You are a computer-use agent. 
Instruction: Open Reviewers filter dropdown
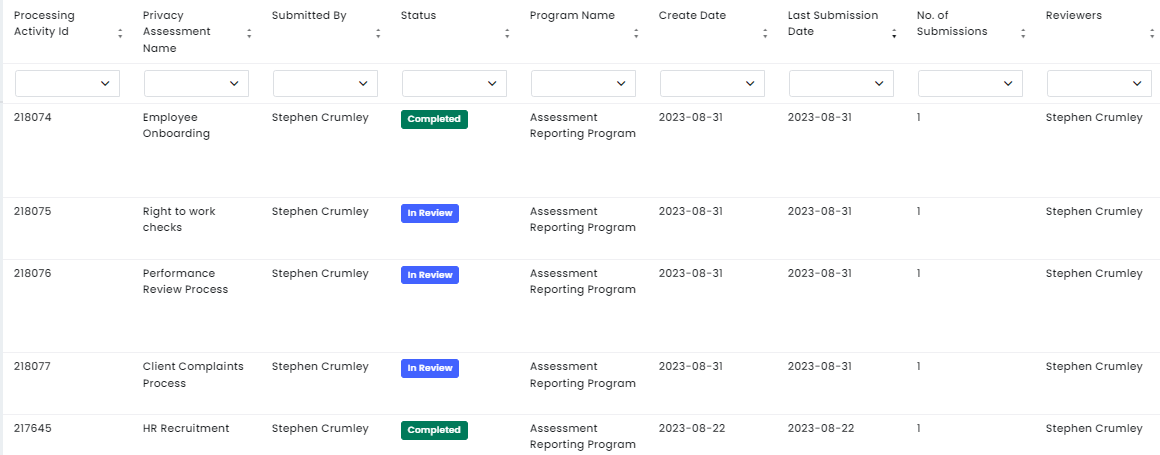(x=1099, y=84)
